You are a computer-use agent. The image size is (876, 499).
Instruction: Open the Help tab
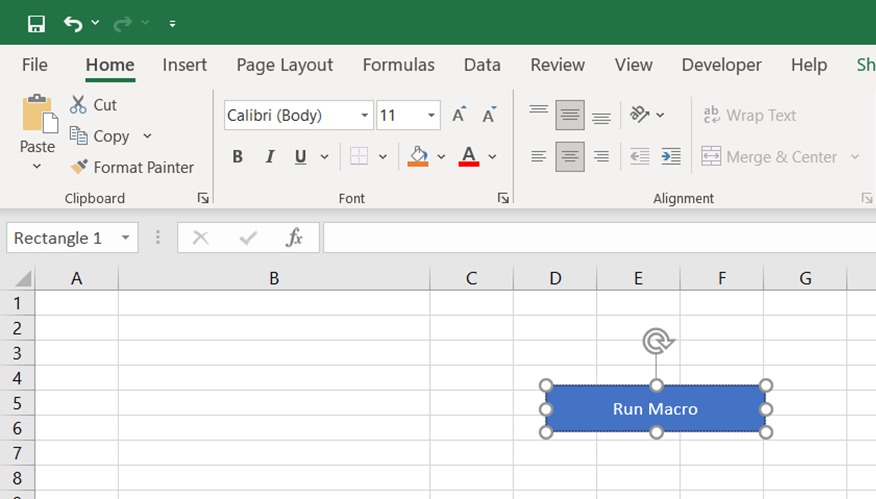[809, 65]
